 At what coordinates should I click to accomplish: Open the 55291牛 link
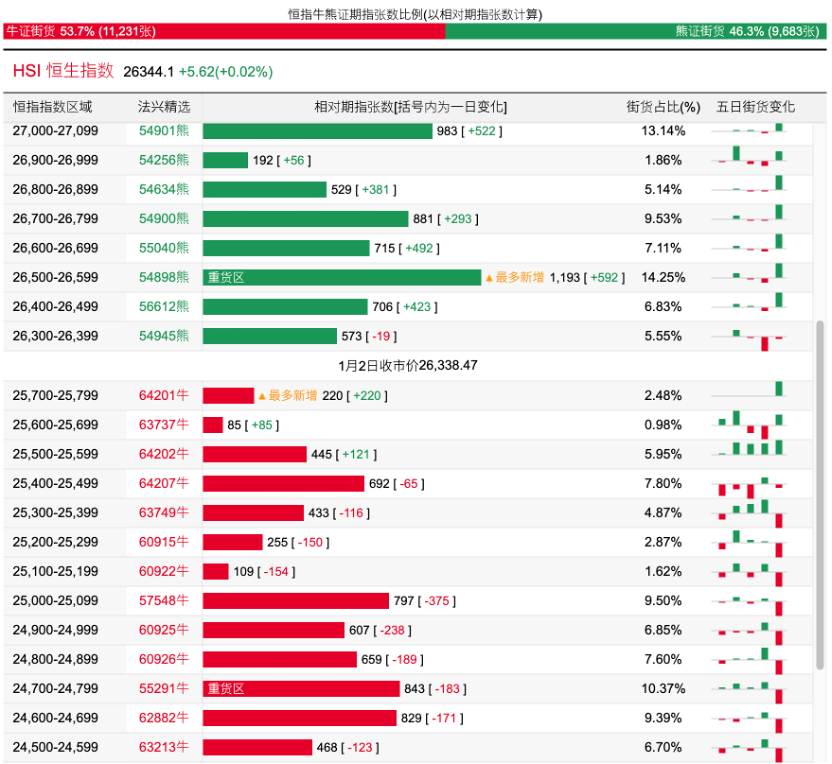coord(164,689)
